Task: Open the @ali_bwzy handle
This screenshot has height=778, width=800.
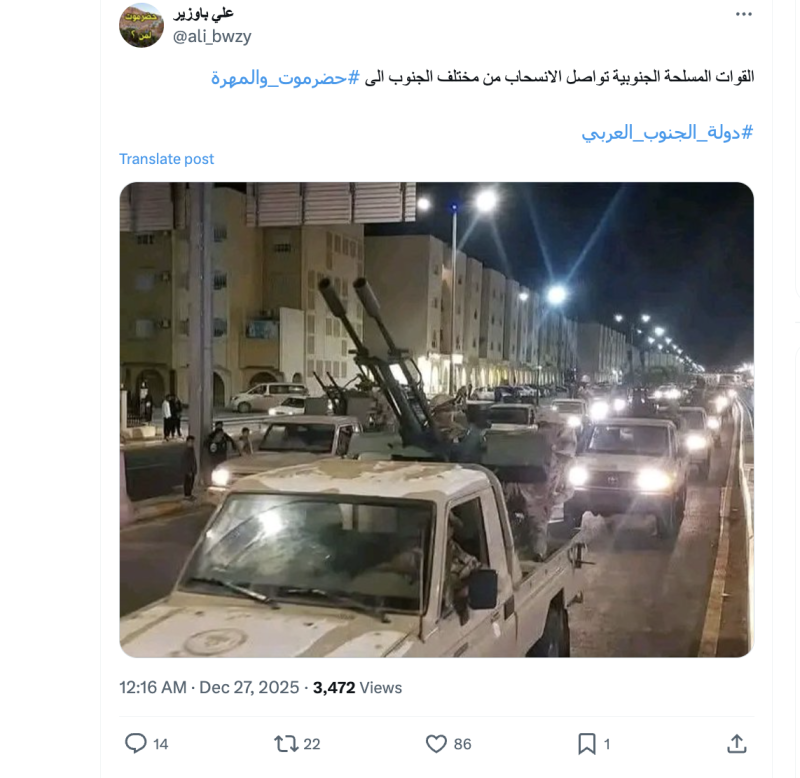Action: click(x=212, y=37)
